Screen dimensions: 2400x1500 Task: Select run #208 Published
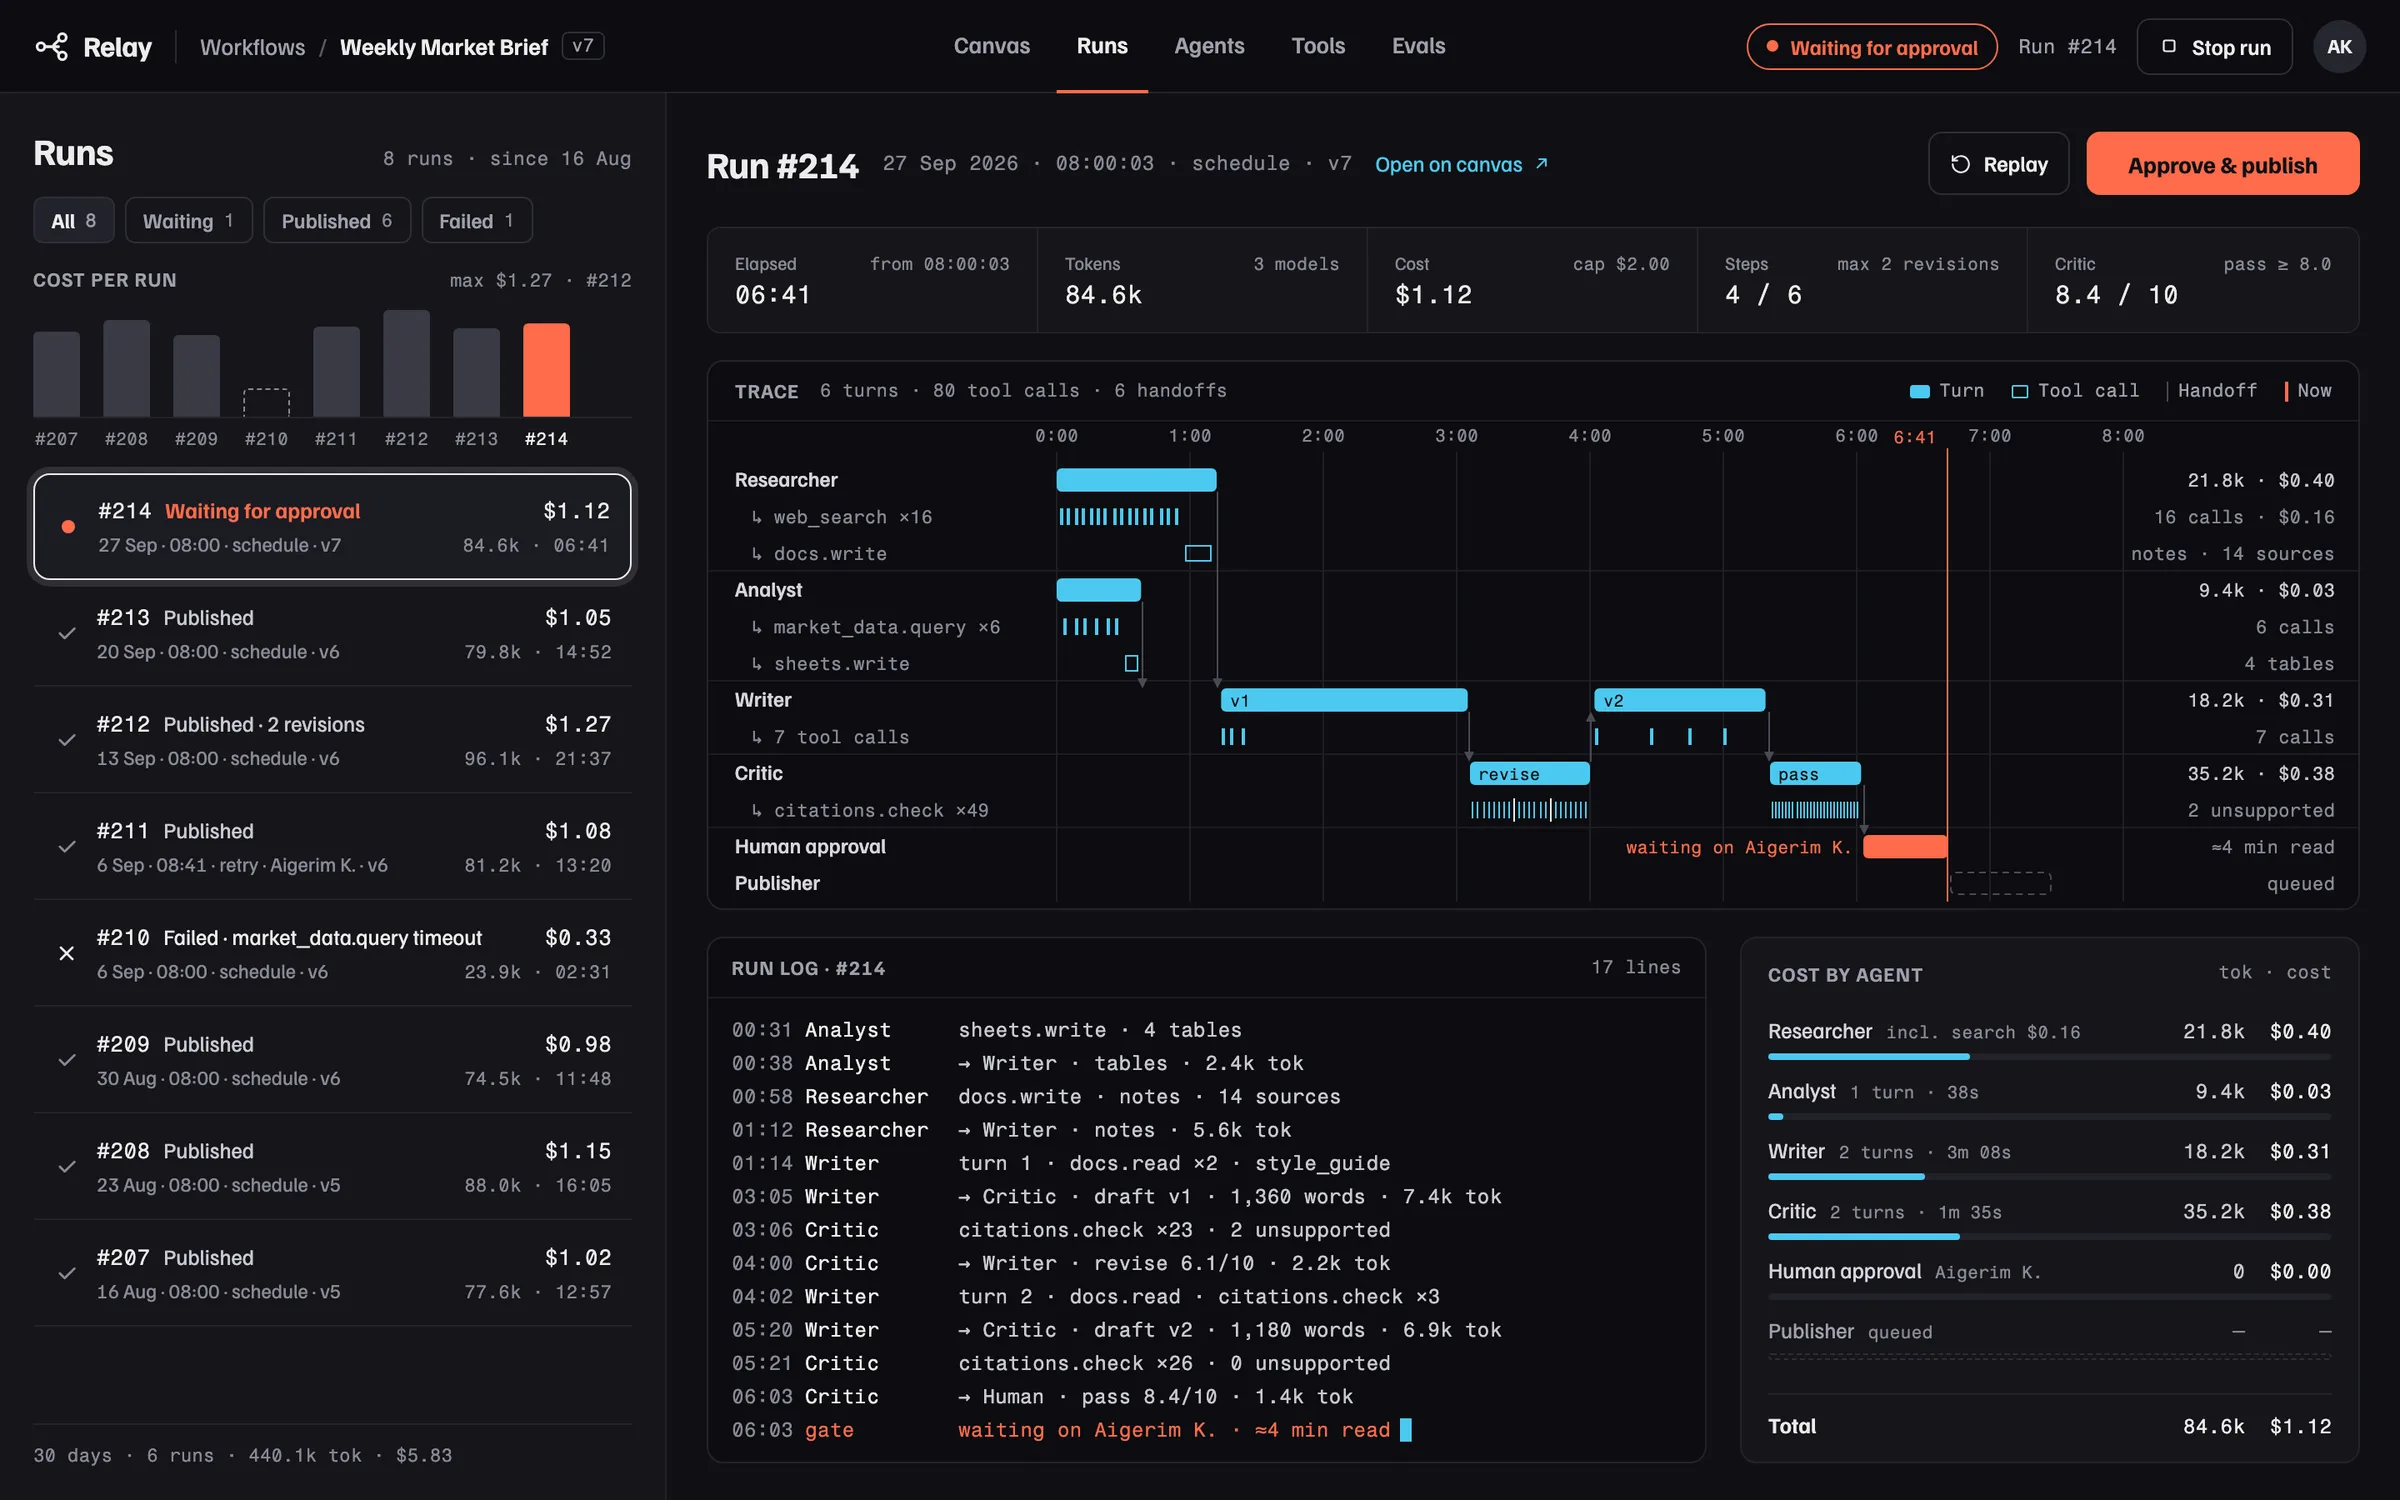click(332, 1167)
